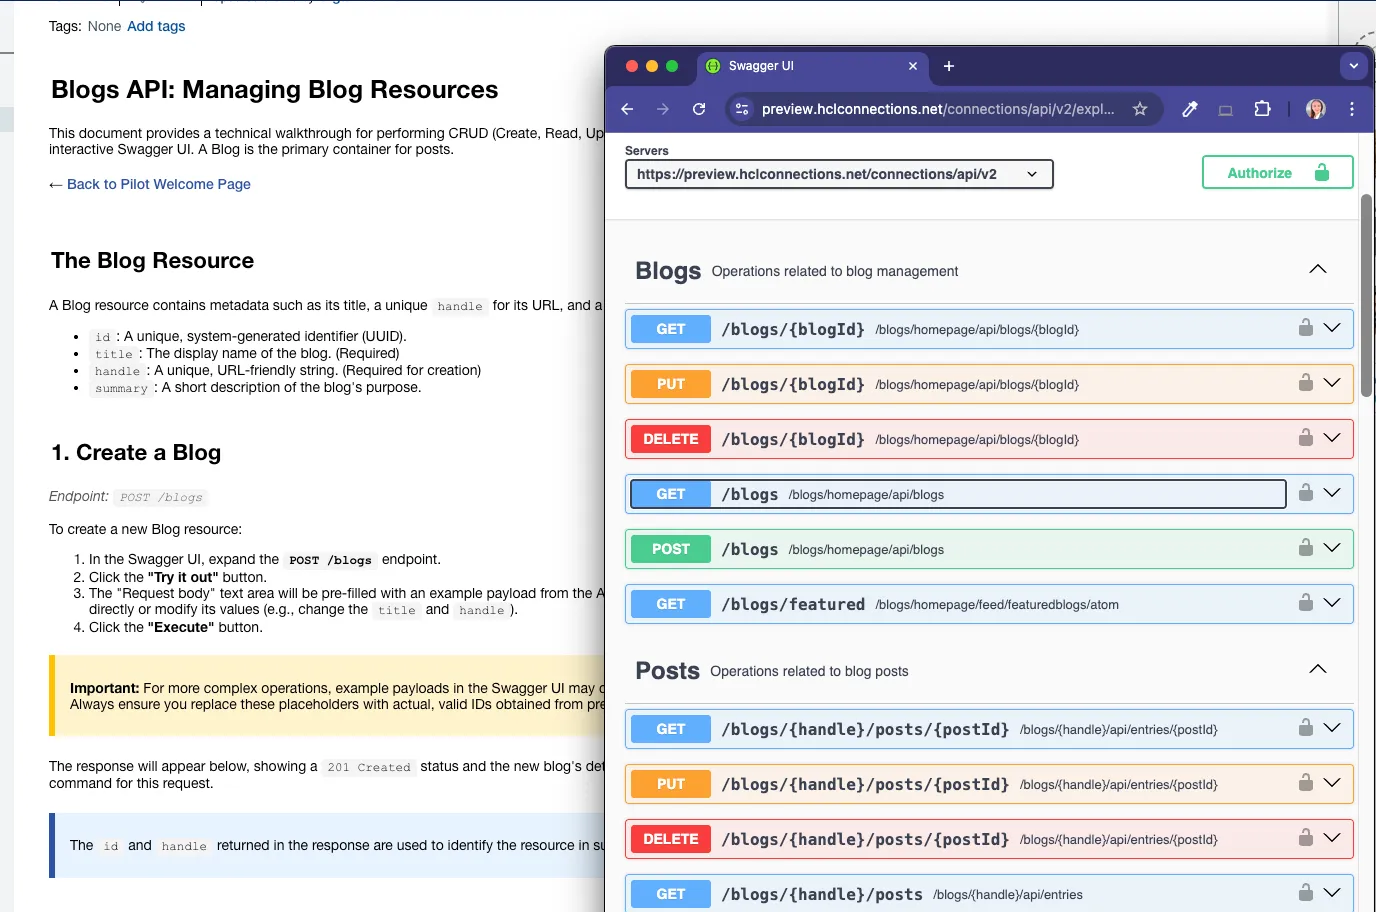Reload the Swagger UI page
Image resolution: width=1376 pixels, height=912 pixels.
coord(699,109)
